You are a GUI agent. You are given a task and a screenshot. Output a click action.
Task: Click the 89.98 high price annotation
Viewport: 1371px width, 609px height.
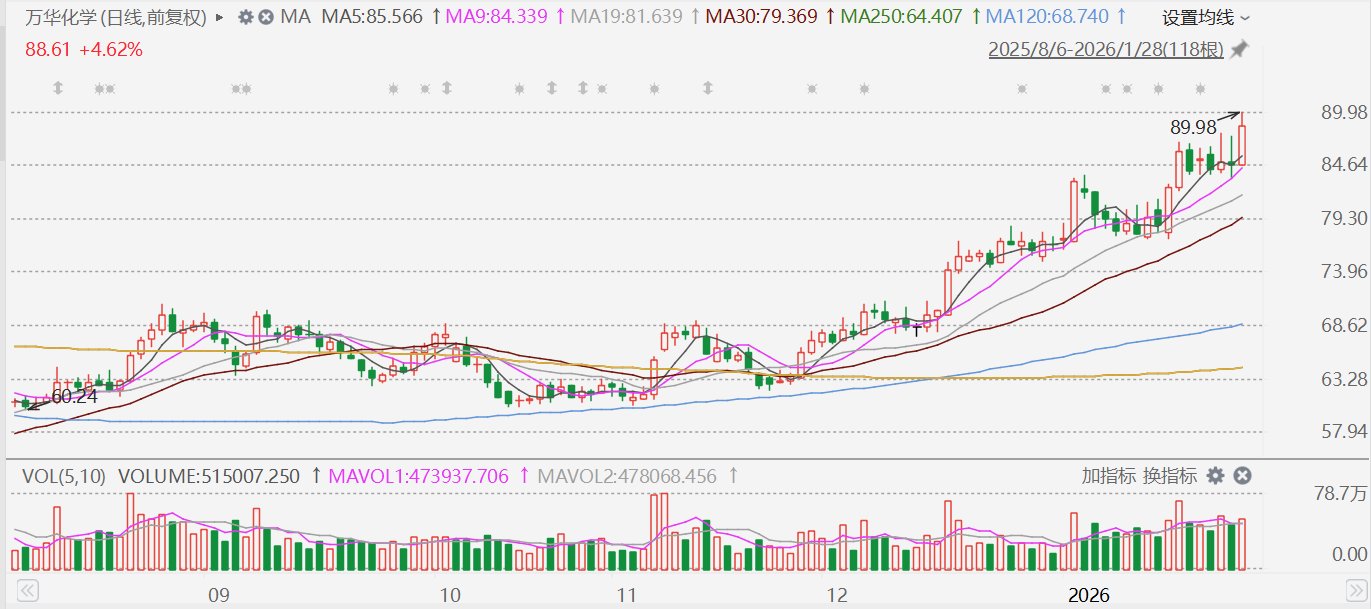pyautogui.click(x=1192, y=127)
